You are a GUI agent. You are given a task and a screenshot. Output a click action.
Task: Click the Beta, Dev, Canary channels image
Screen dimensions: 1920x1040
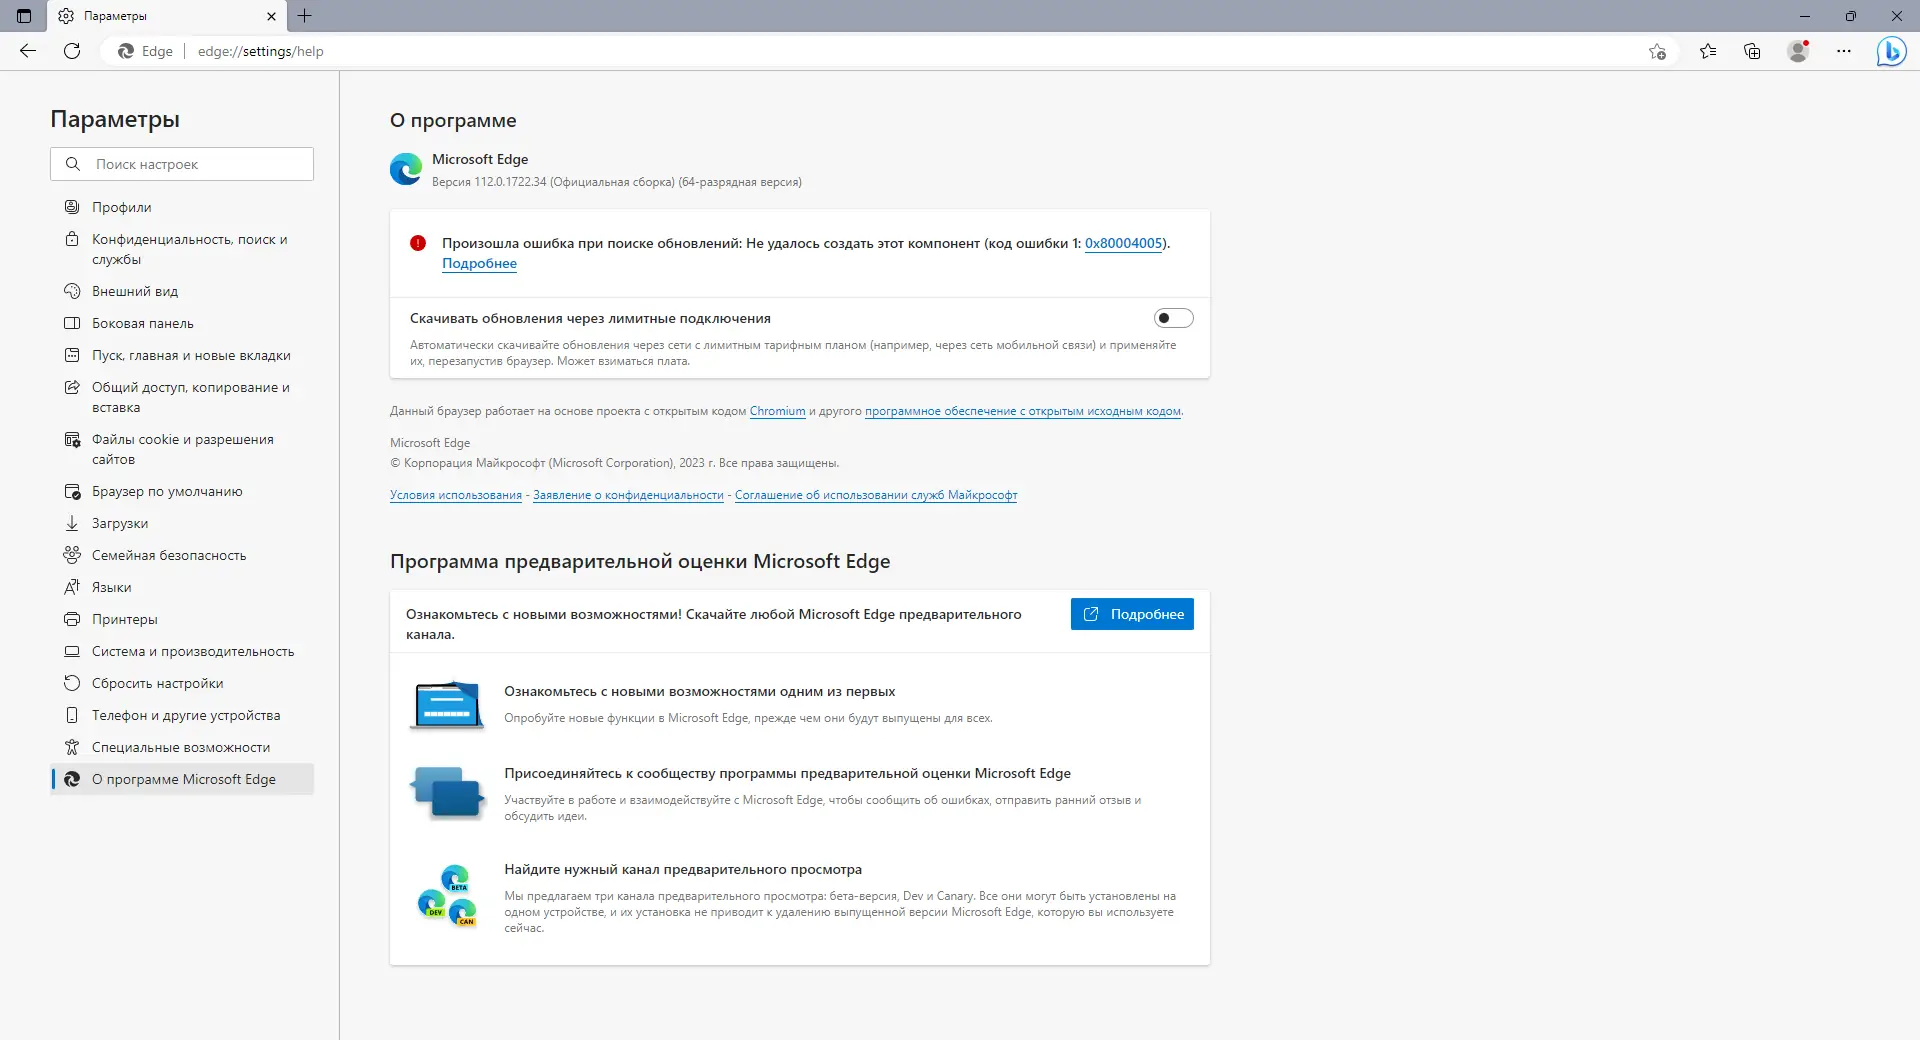tap(447, 896)
